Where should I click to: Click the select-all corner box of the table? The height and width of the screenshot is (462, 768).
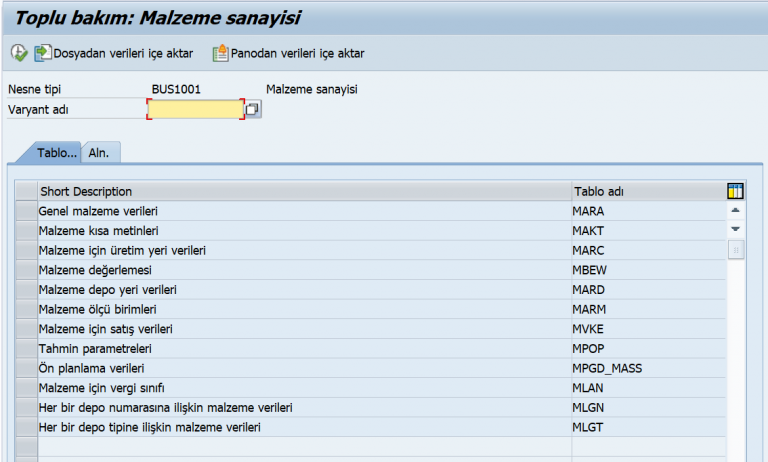point(26,191)
